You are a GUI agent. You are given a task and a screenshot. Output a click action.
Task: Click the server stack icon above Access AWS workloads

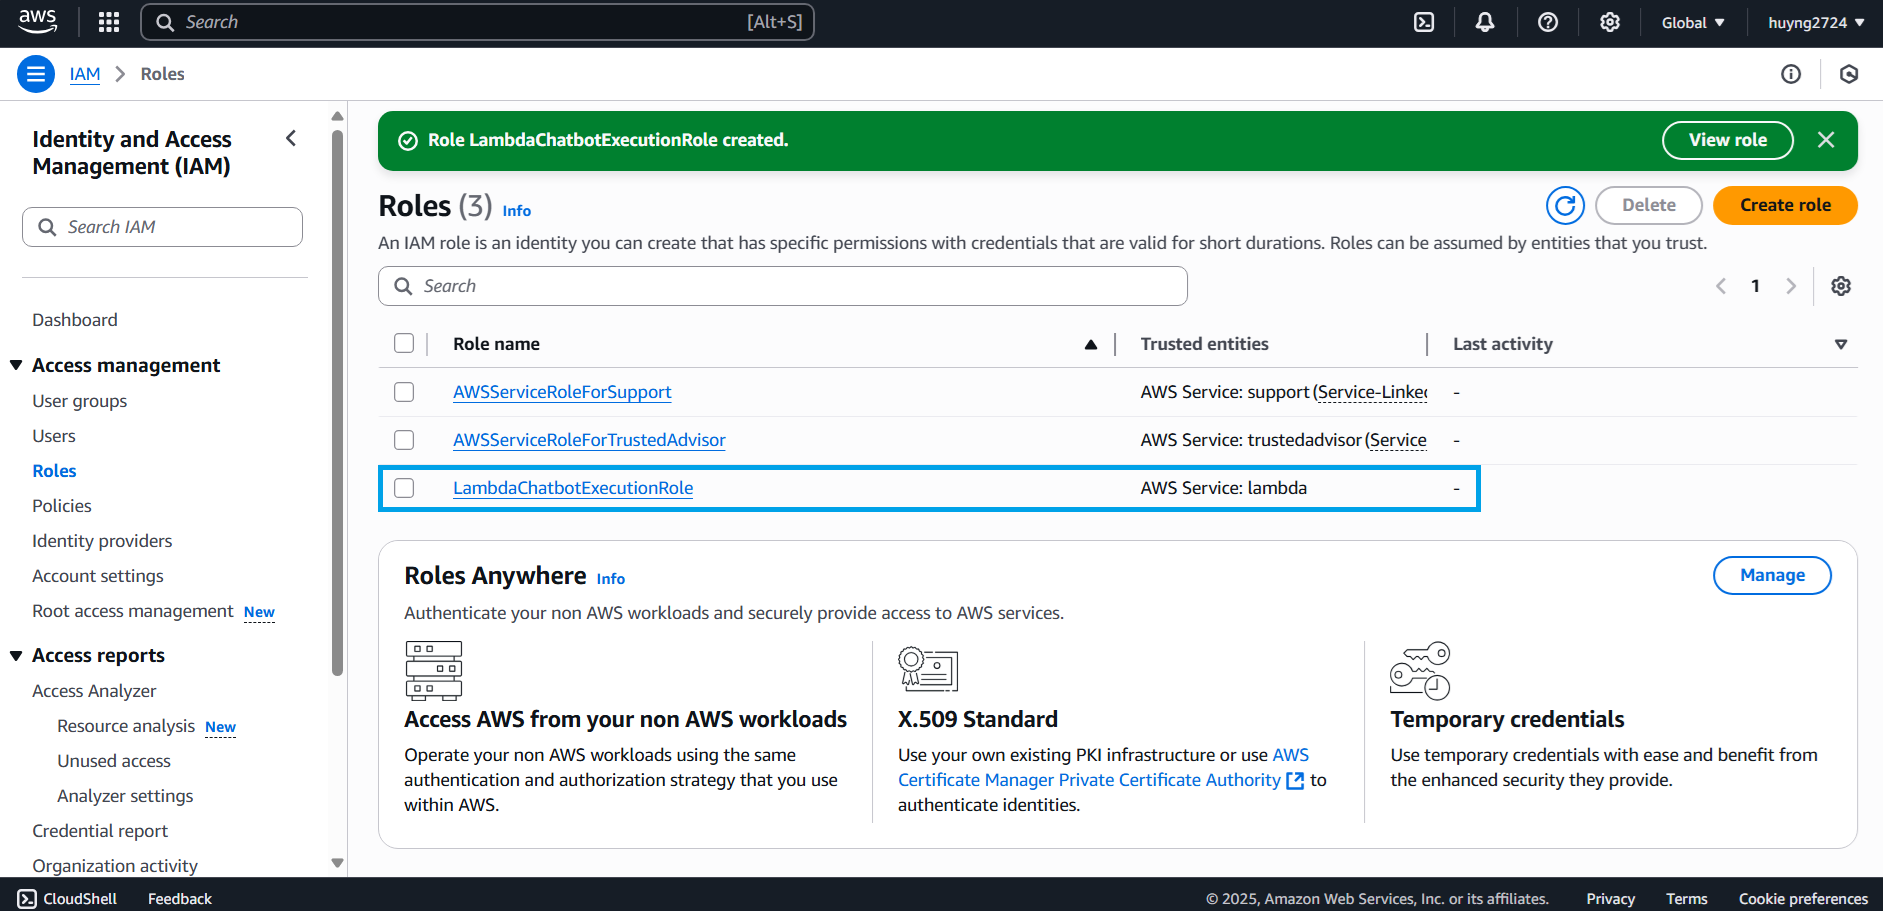coord(434,670)
